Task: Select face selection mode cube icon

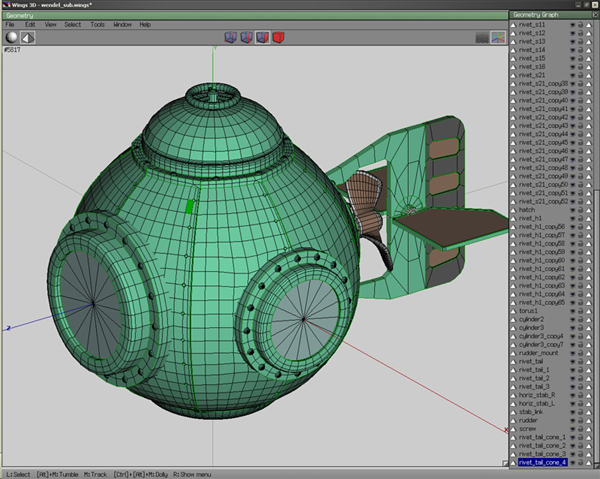Action: pos(262,38)
